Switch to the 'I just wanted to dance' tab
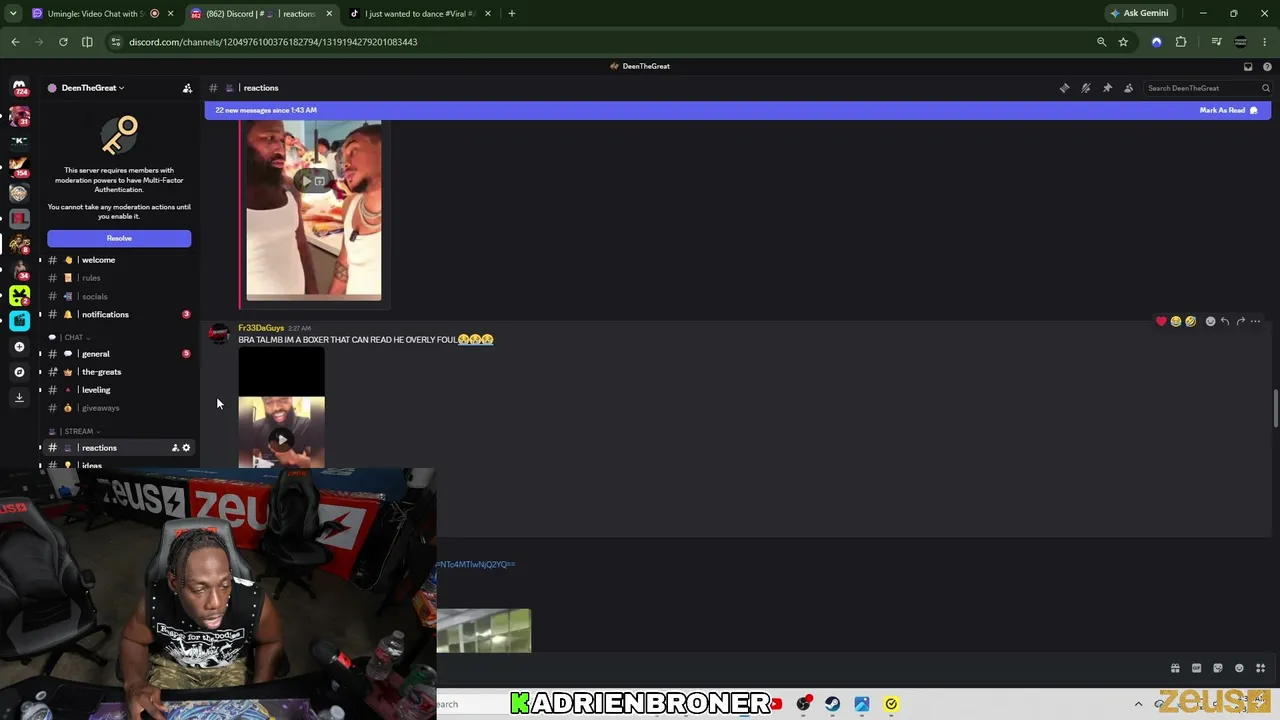 pos(419,14)
